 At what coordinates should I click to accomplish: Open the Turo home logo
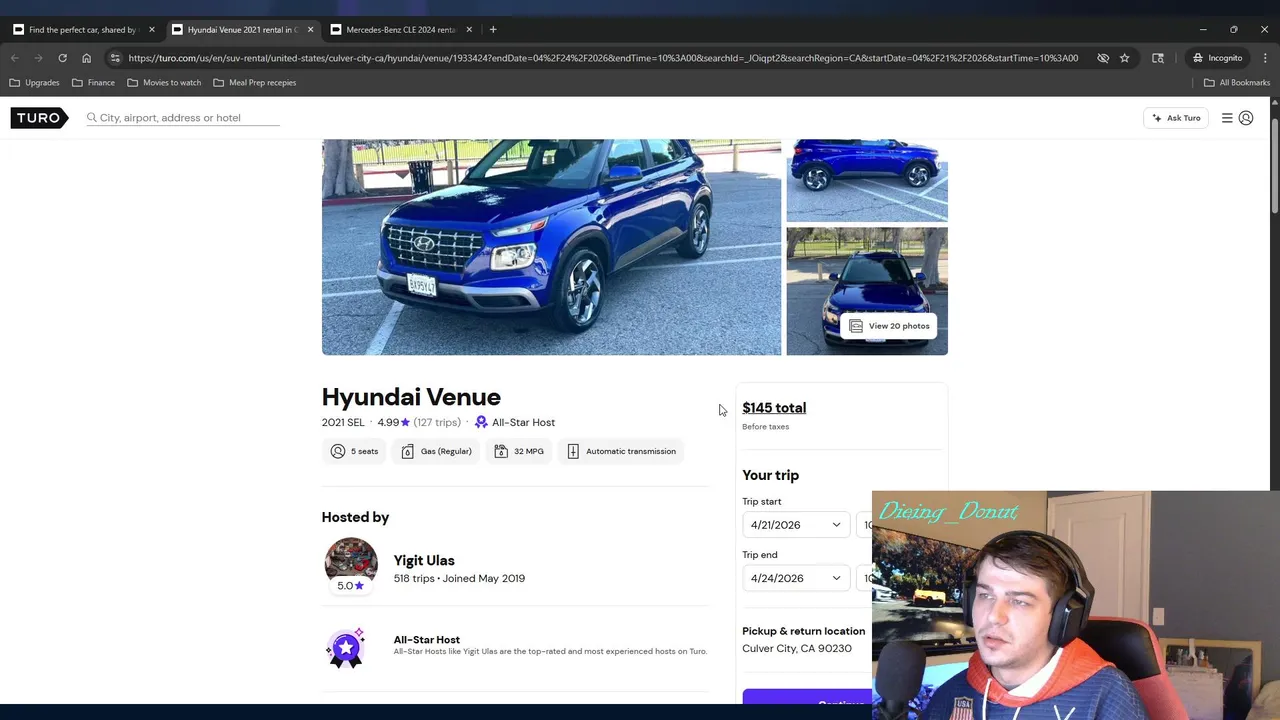point(39,118)
